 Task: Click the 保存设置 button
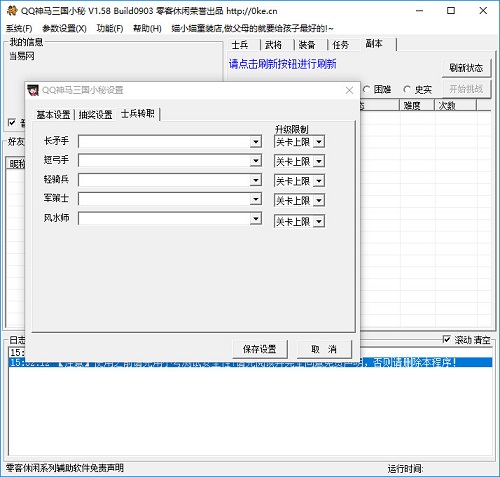coord(260,349)
